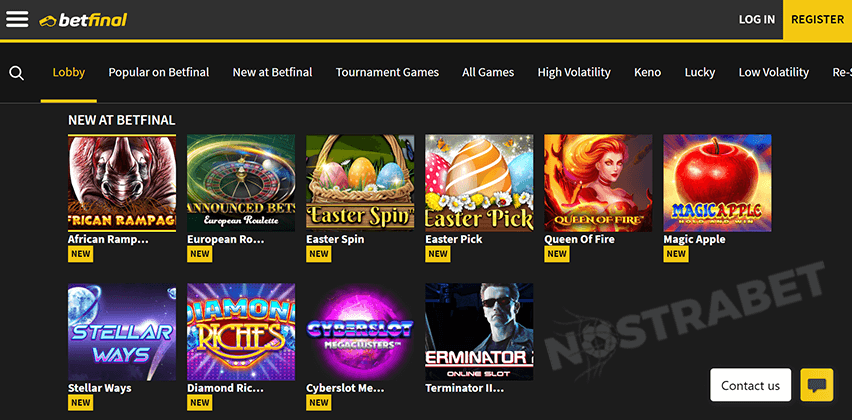
Task: Open the game search magnifier icon
Action: pyautogui.click(x=17, y=73)
